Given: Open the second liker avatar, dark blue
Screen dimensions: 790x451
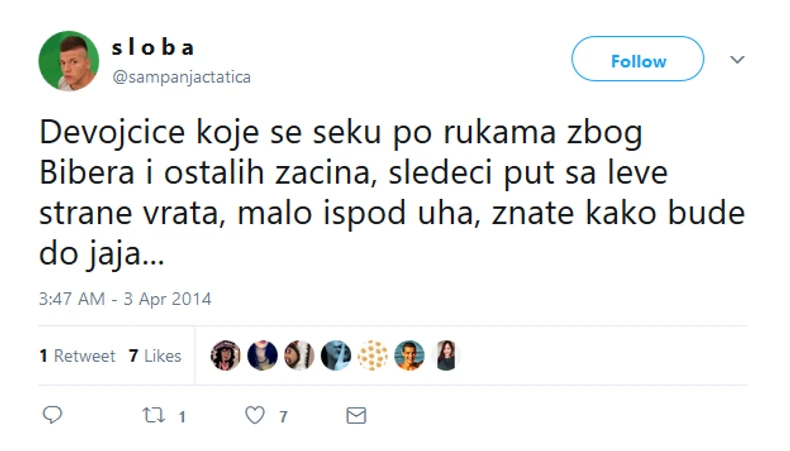Looking at the screenshot, I should pyautogui.click(x=262, y=355).
